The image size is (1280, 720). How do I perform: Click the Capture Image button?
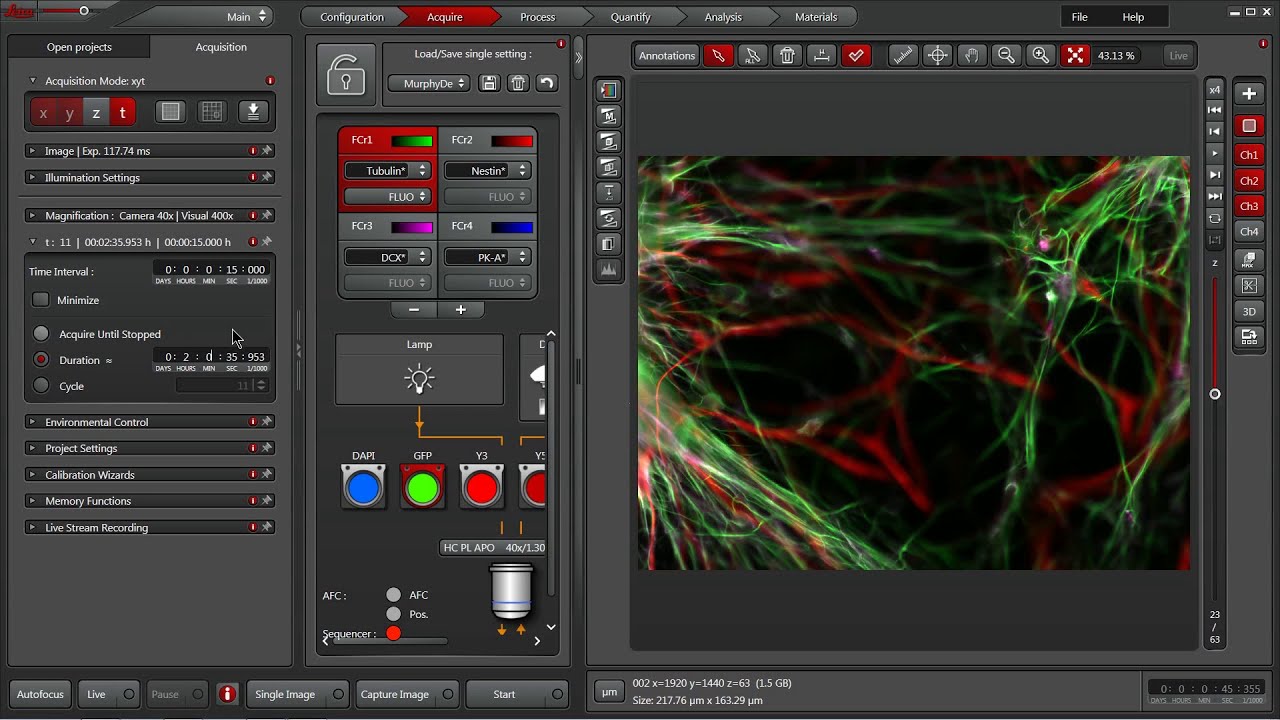(395, 694)
